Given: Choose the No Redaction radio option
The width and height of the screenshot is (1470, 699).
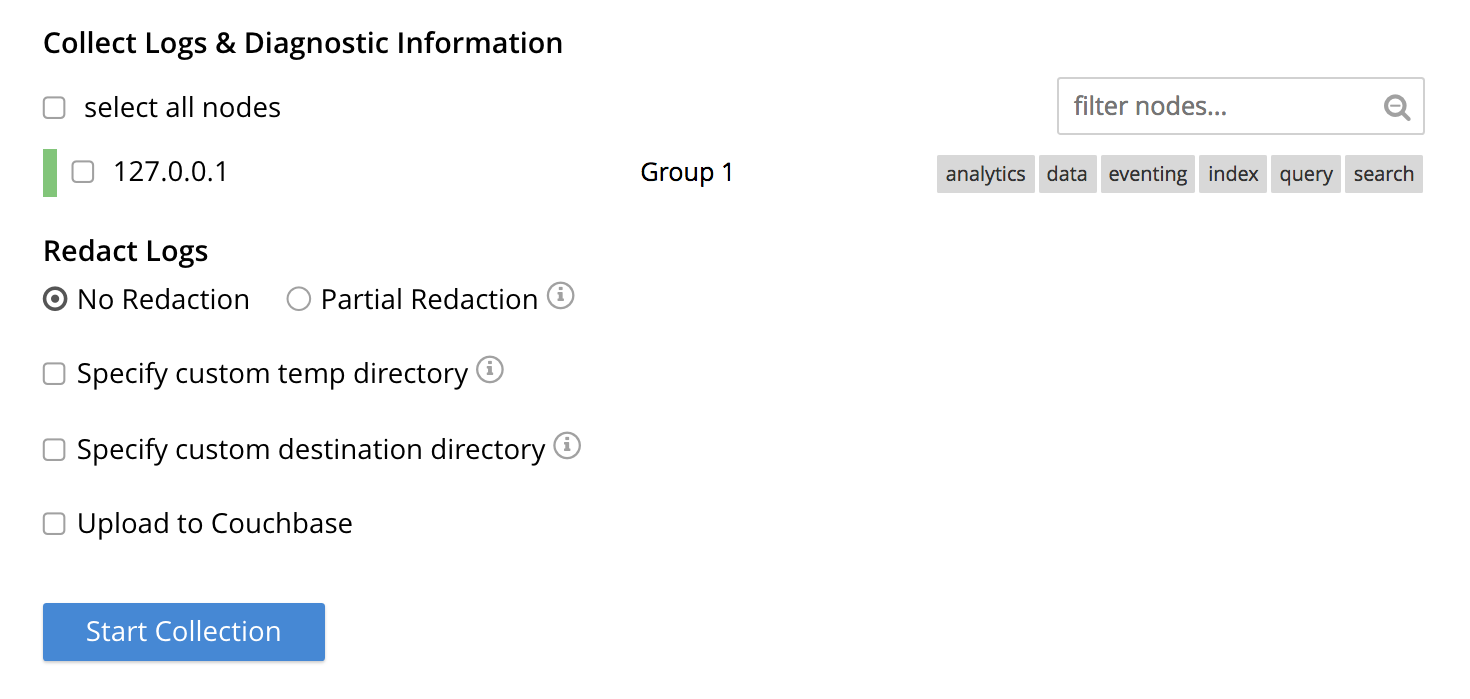Looking at the screenshot, I should point(56,300).
